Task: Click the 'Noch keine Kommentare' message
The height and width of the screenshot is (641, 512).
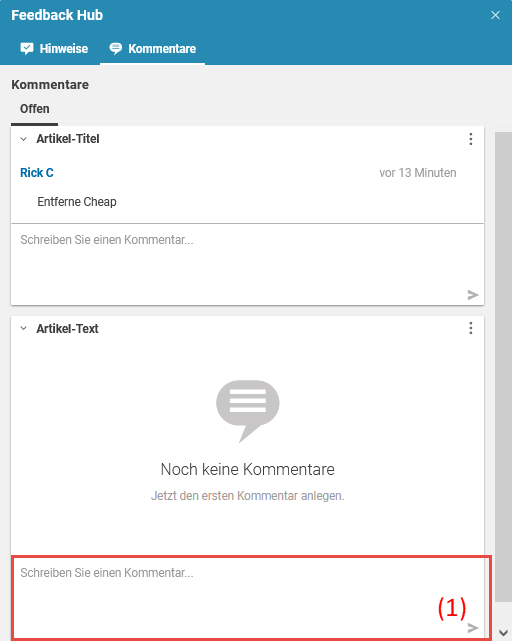Action: 247,469
